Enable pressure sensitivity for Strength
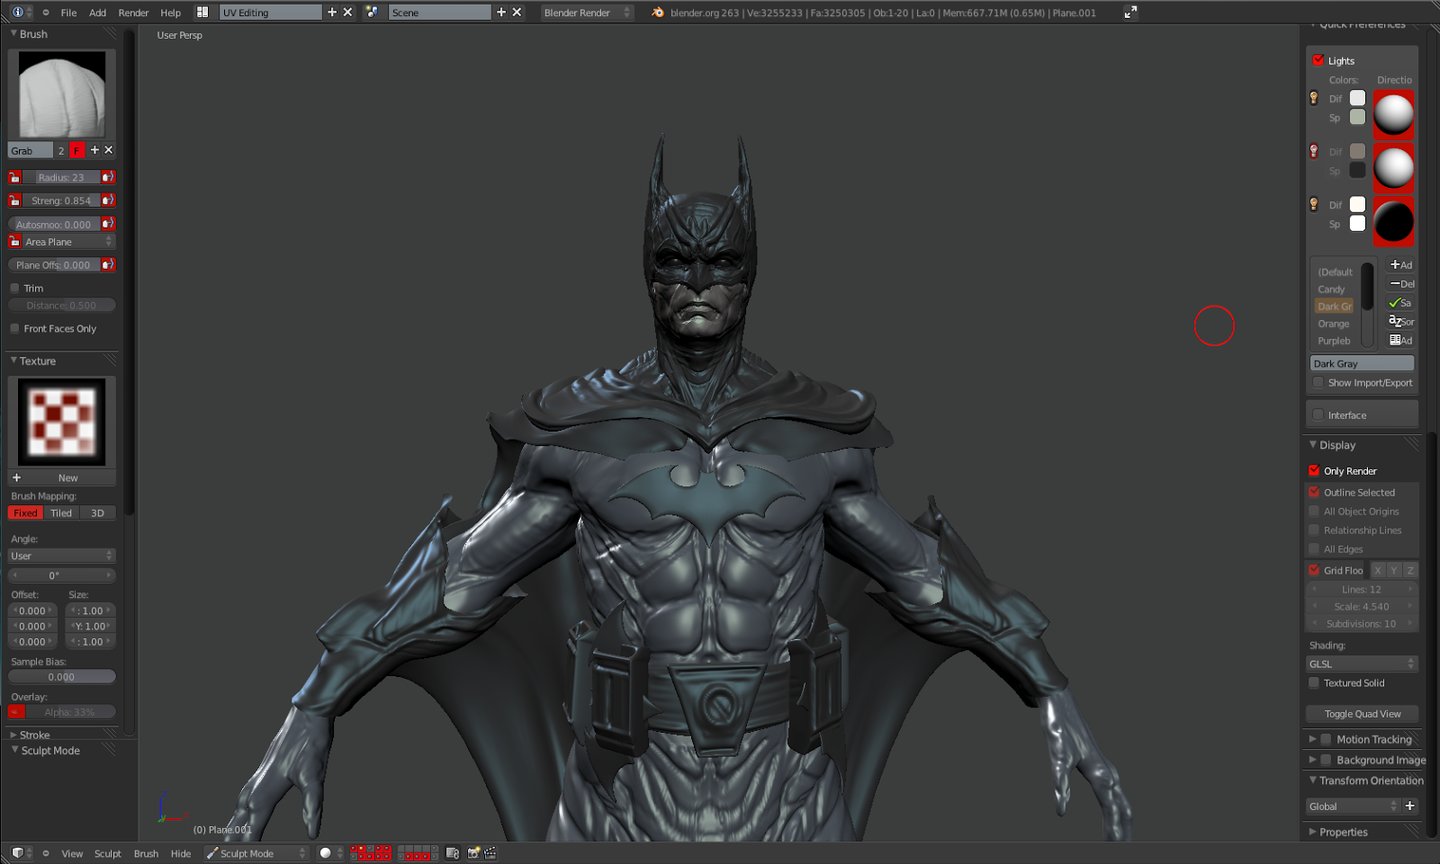Viewport: 1440px width, 864px height. (x=108, y=200)
